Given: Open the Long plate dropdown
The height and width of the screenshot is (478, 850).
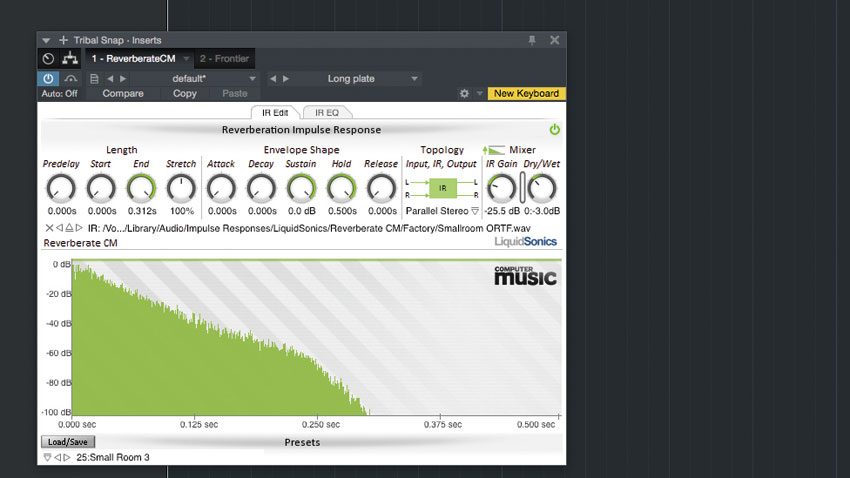Looking at the screenshot, I should [x=414, y=79].
